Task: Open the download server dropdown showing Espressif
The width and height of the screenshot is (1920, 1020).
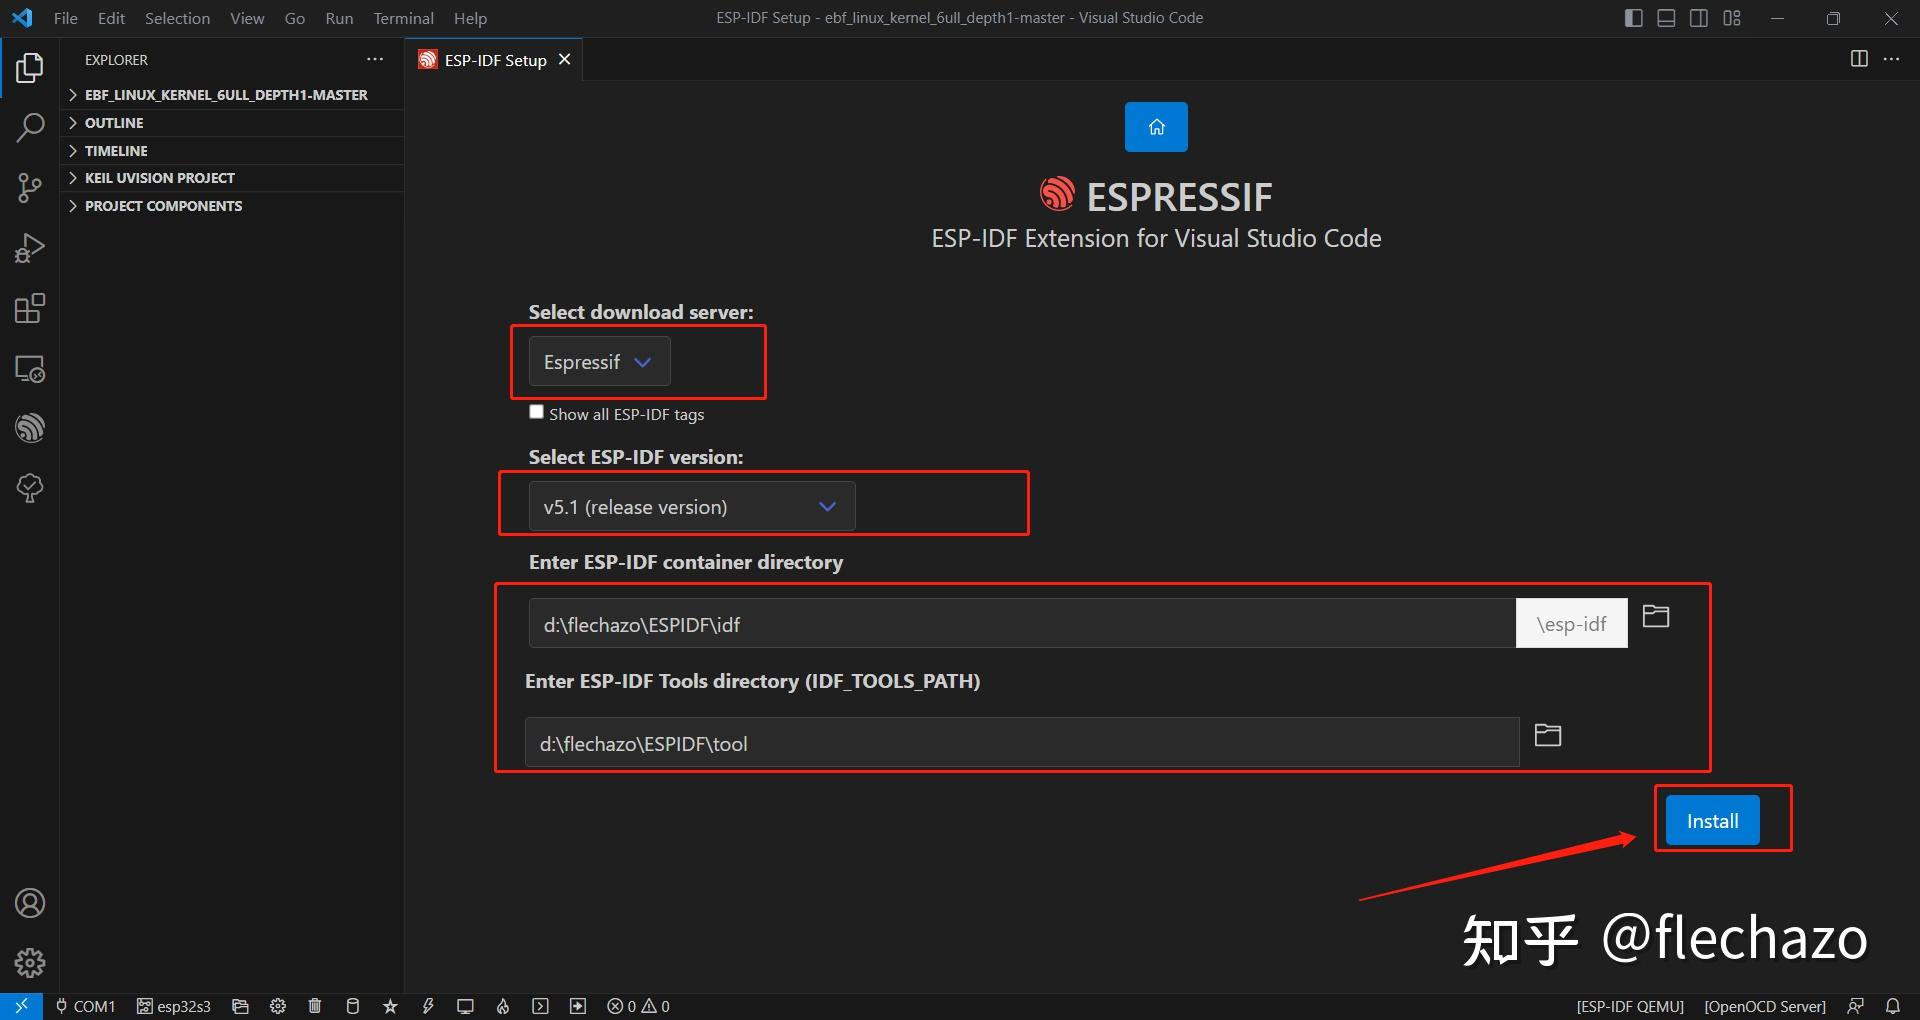Action: click(x=599, y=362)
